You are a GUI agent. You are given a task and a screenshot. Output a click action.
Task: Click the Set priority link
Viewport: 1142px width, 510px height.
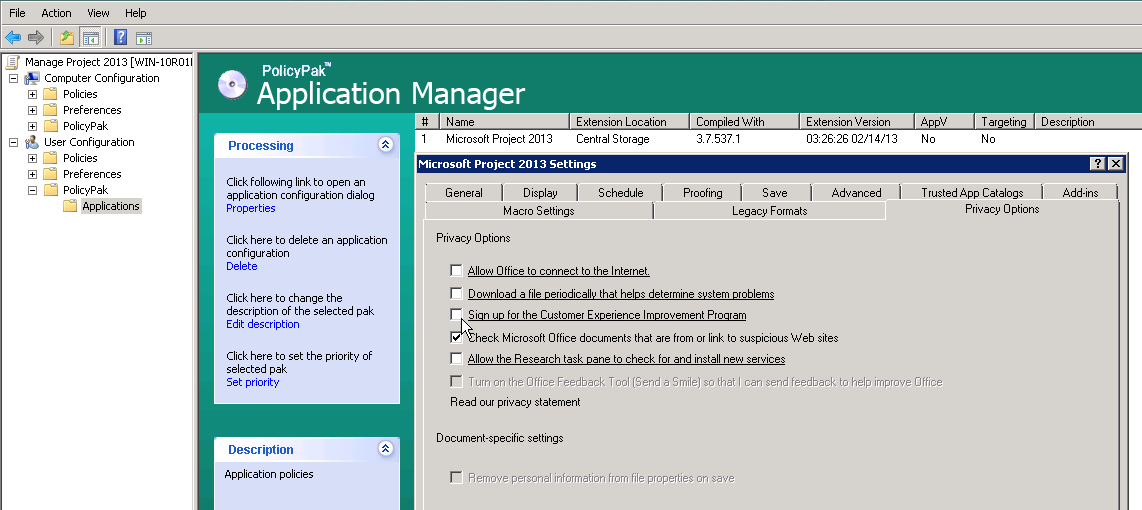253,382
